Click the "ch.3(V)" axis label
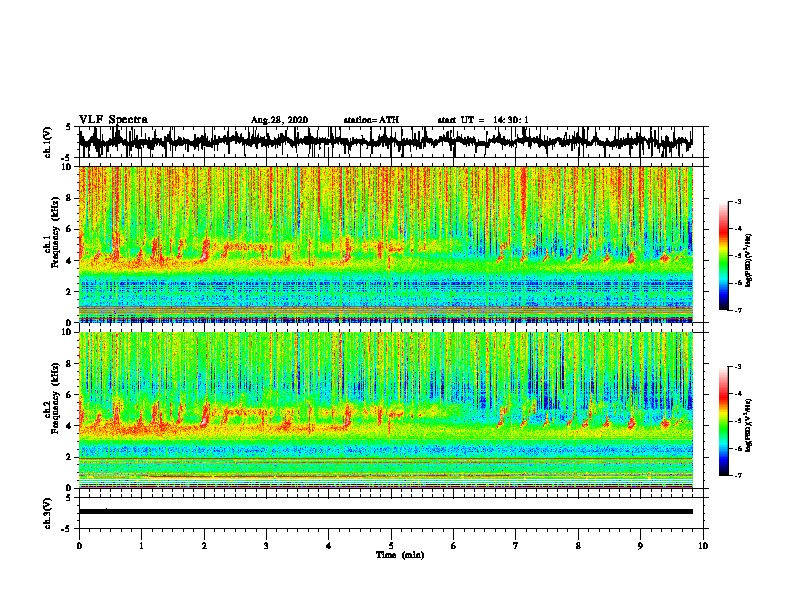Image resolution: width=792 pixels, height=612 pixels. tap(48, 513)
